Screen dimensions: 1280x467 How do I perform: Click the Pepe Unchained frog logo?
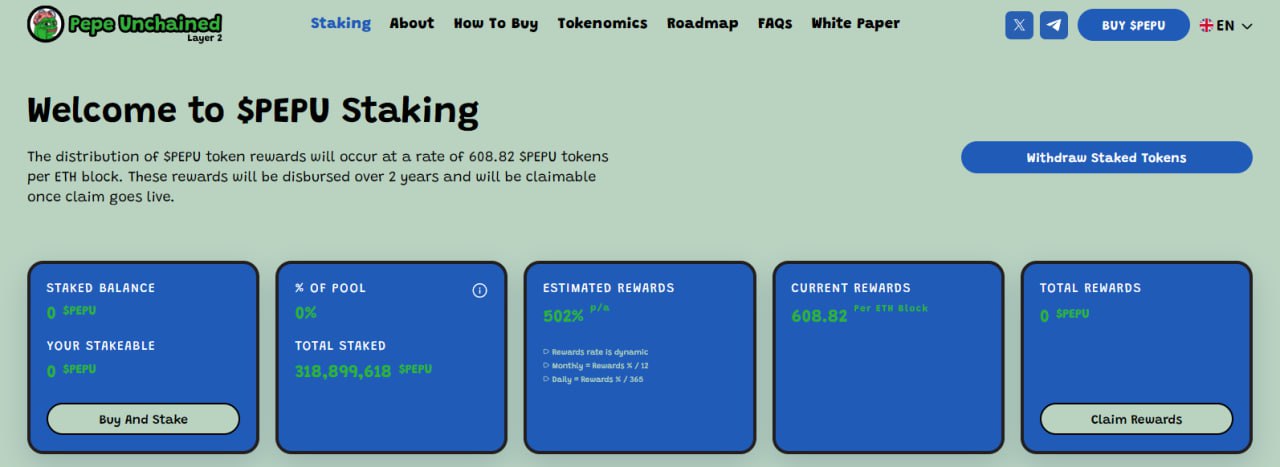45,23
